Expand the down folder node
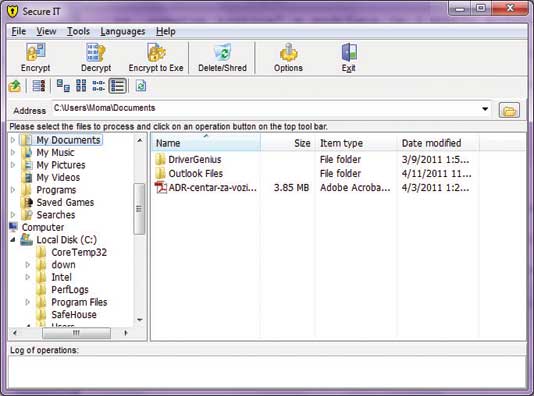 coord(28,265)
